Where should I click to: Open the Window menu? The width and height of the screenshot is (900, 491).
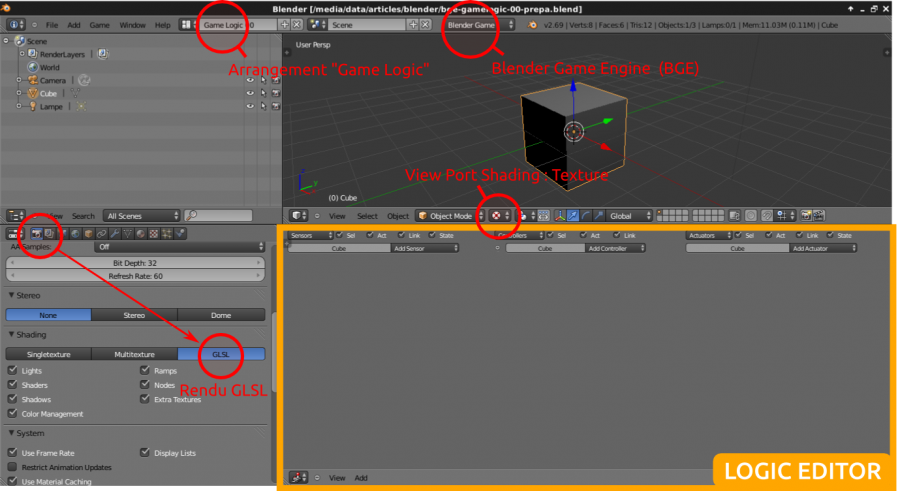pos(132,25)
